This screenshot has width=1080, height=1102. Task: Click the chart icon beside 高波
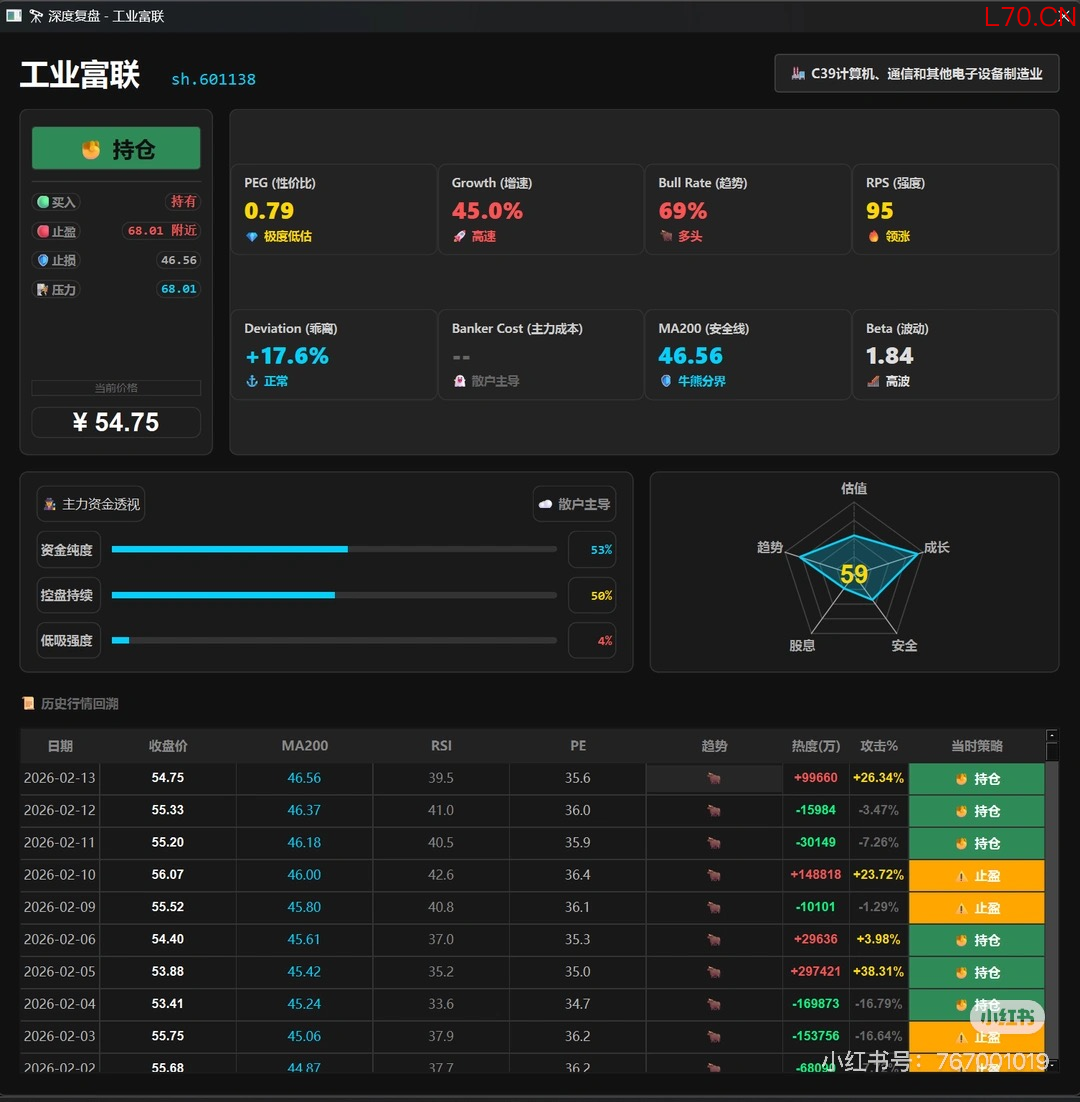(x=873, y=381)
